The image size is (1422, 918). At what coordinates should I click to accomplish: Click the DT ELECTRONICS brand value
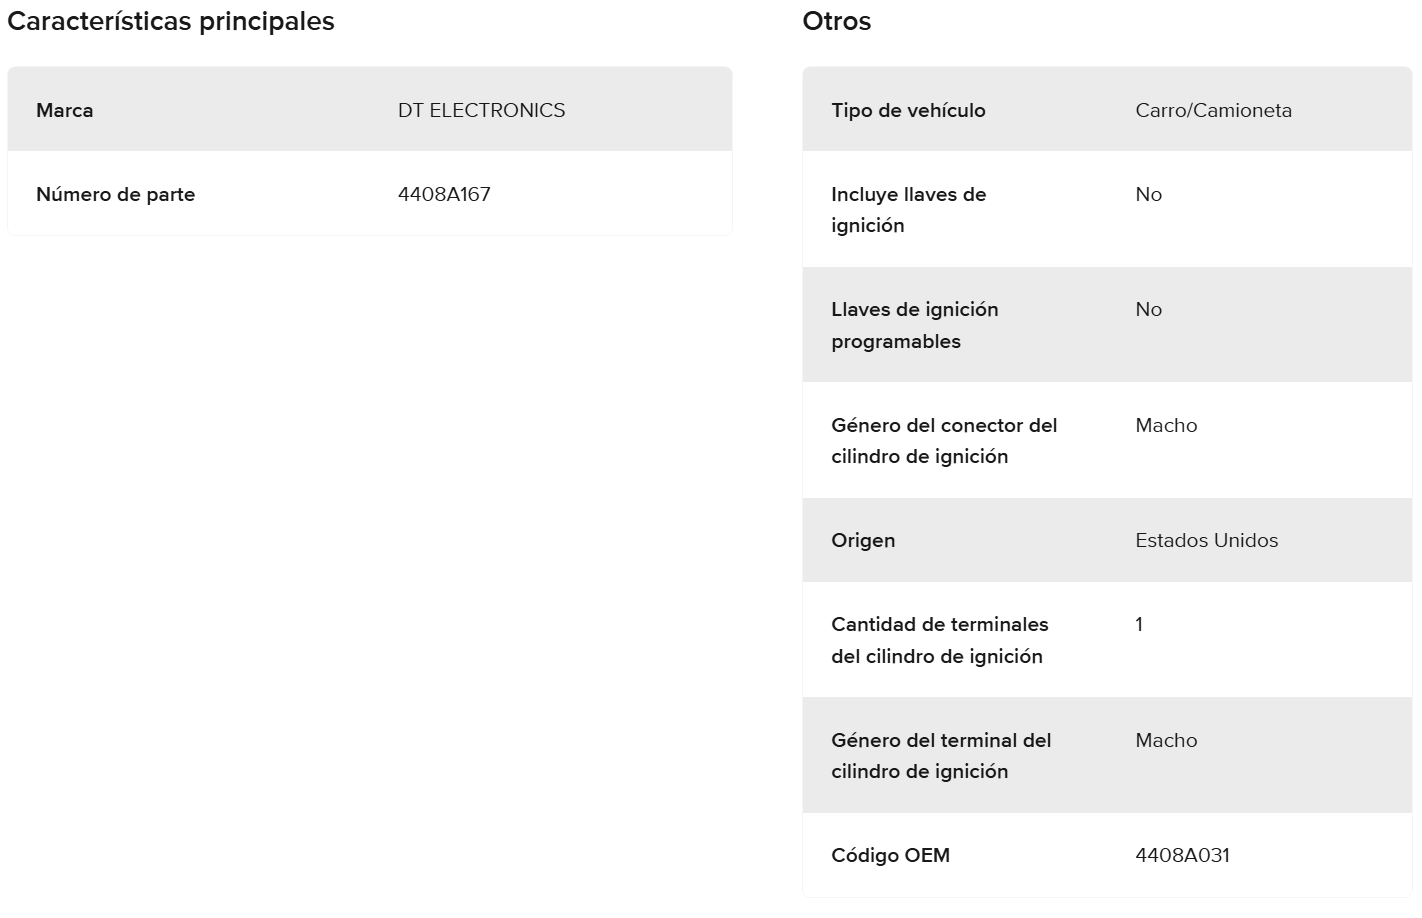[x=481, y=110]
